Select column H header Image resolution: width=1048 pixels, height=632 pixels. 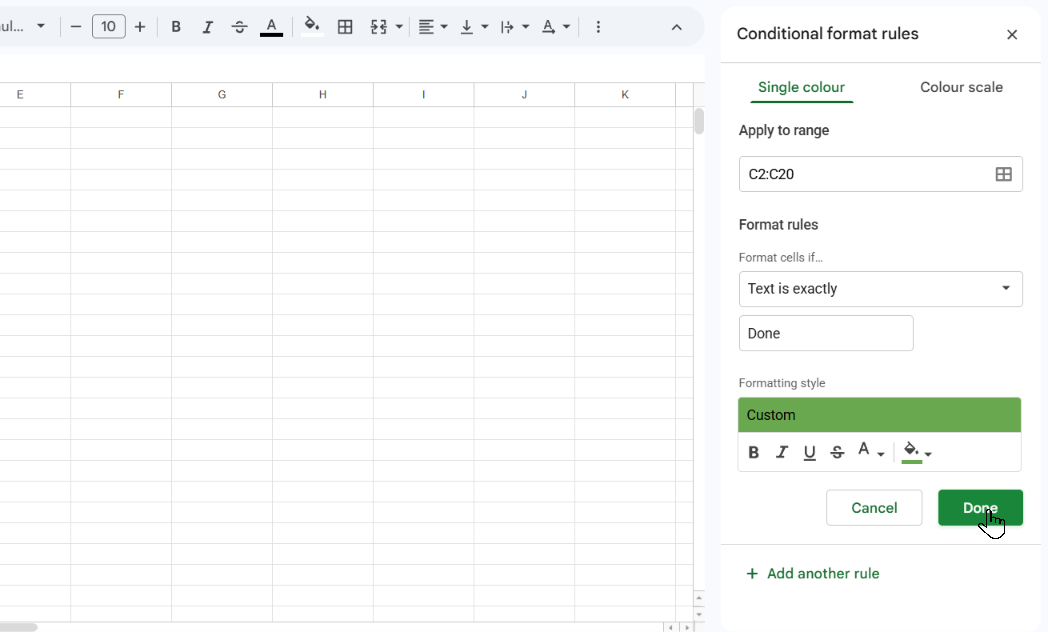click(x=323, y=95)
